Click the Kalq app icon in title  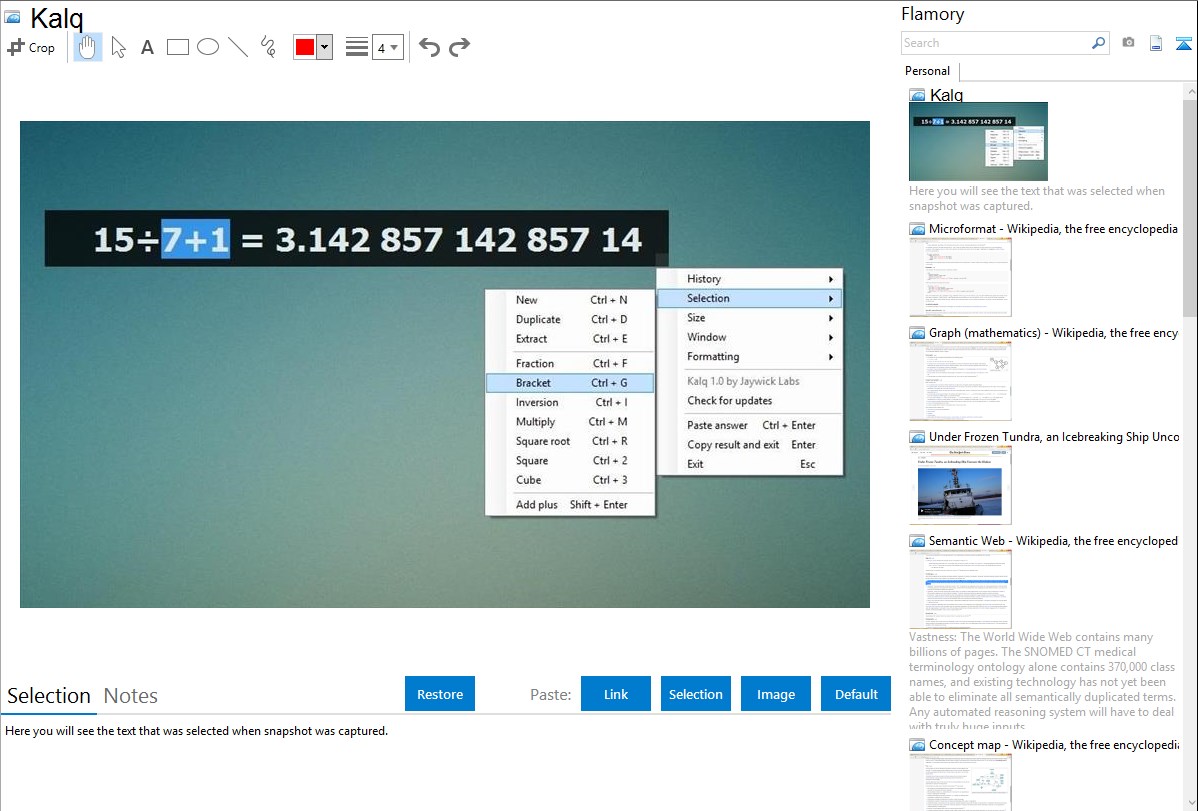[12, 17]
